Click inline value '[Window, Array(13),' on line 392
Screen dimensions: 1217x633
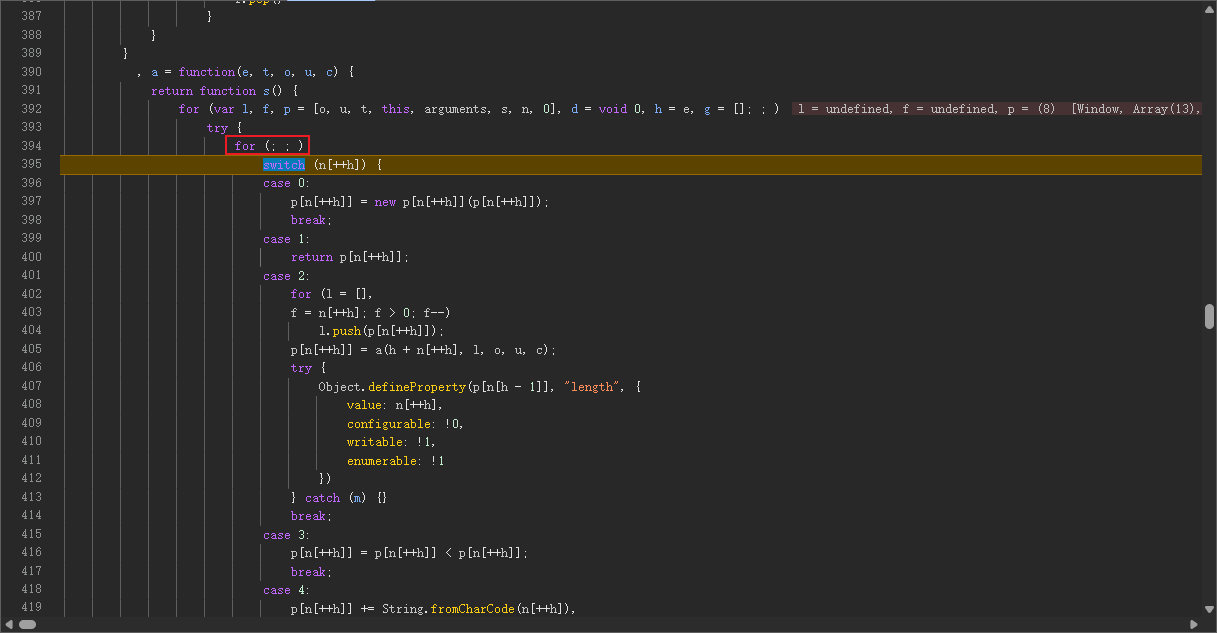click(x=1135, y=109)
